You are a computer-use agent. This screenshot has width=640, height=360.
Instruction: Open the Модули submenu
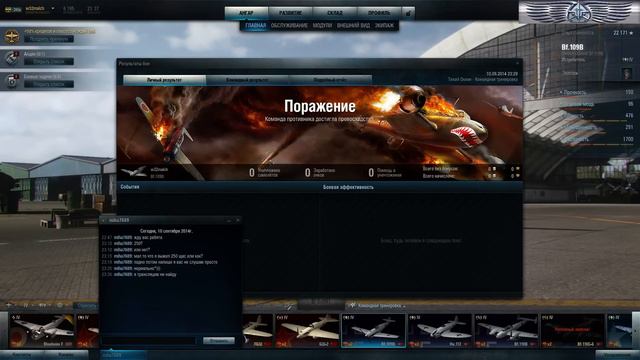coord(322,25)
